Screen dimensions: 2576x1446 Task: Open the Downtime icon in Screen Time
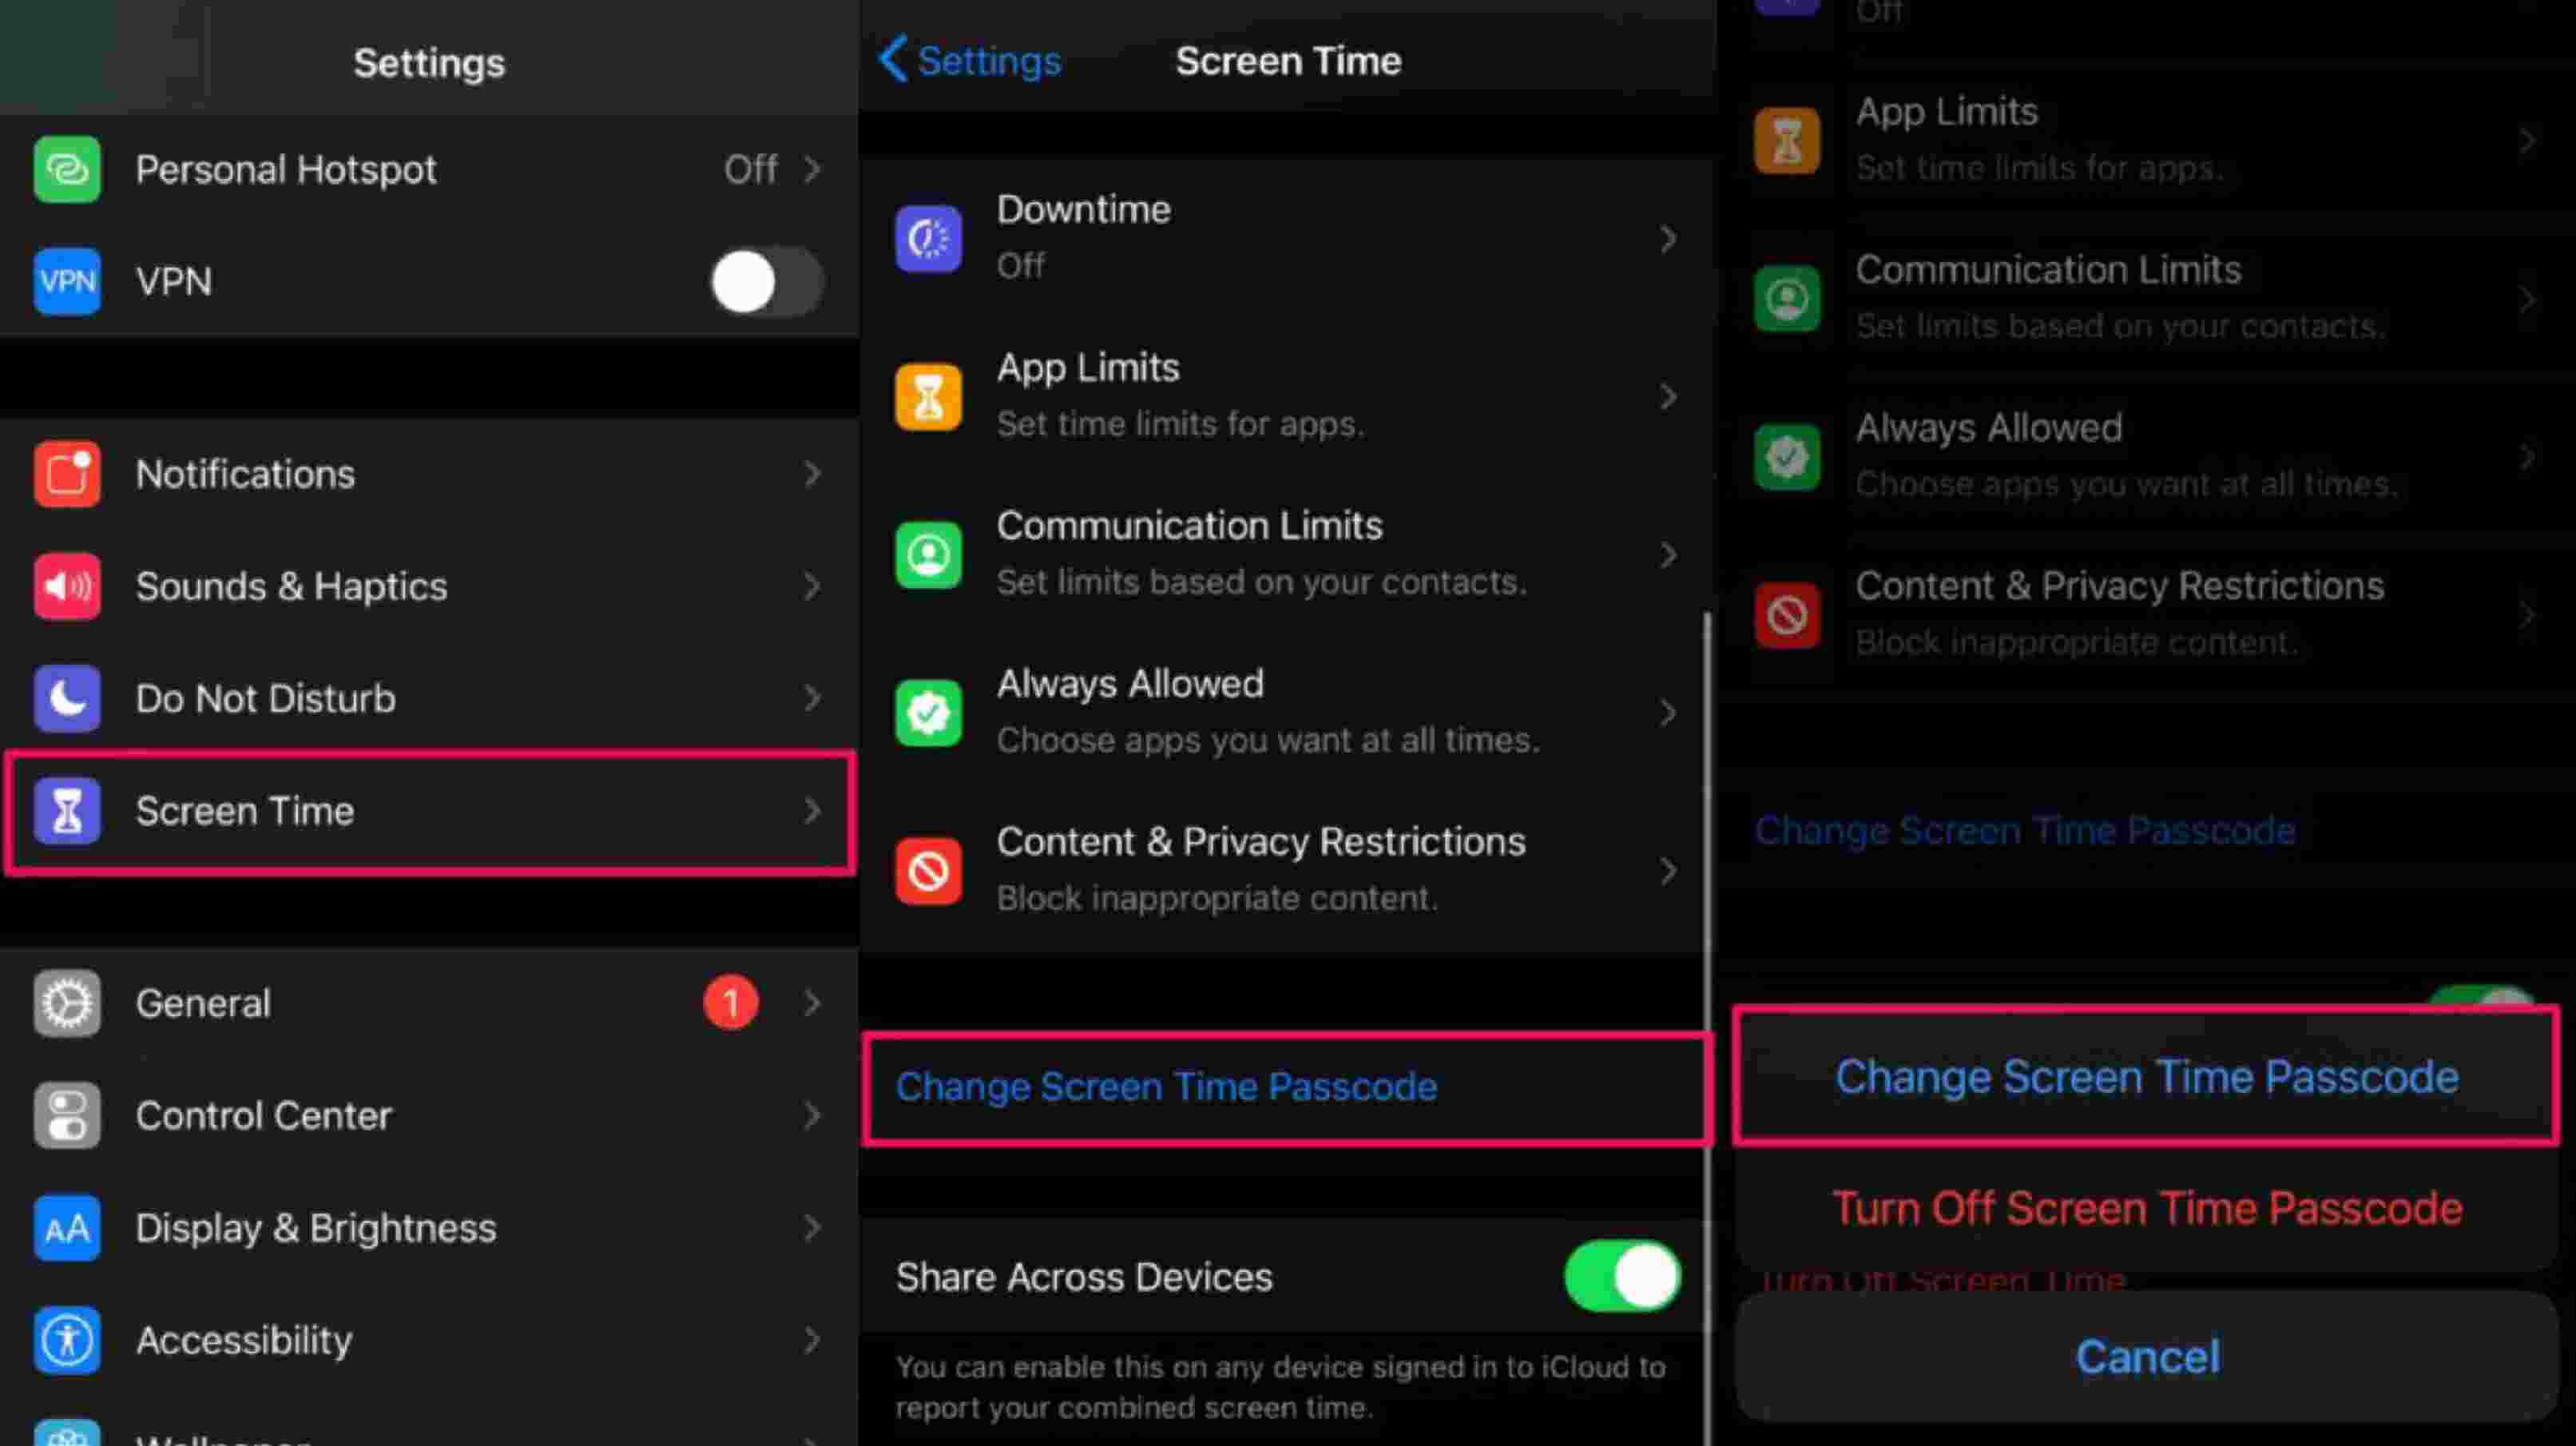(x=928, y=238)
